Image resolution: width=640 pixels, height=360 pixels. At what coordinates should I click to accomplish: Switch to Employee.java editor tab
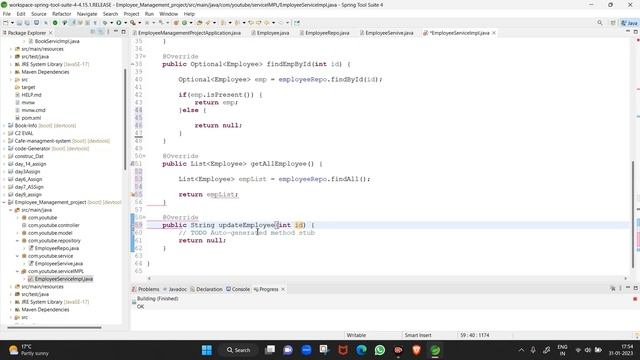point(270,33)
